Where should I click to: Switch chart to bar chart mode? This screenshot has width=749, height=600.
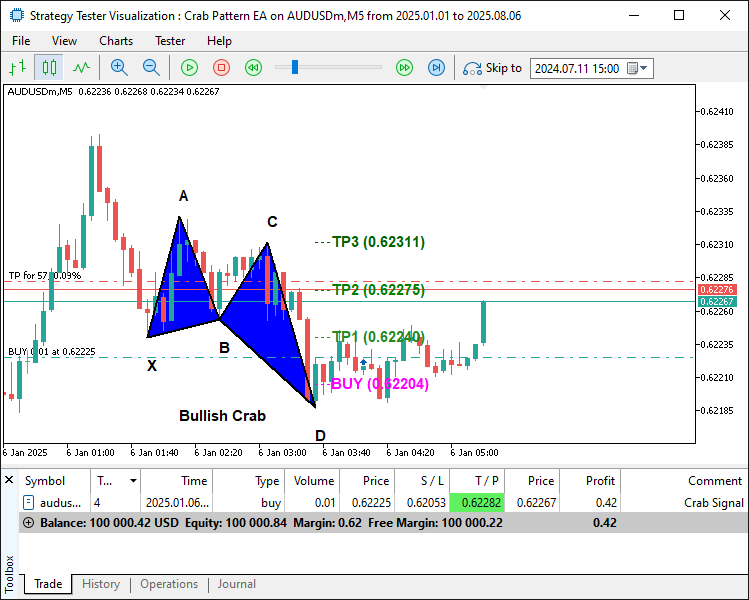(17, 68)
